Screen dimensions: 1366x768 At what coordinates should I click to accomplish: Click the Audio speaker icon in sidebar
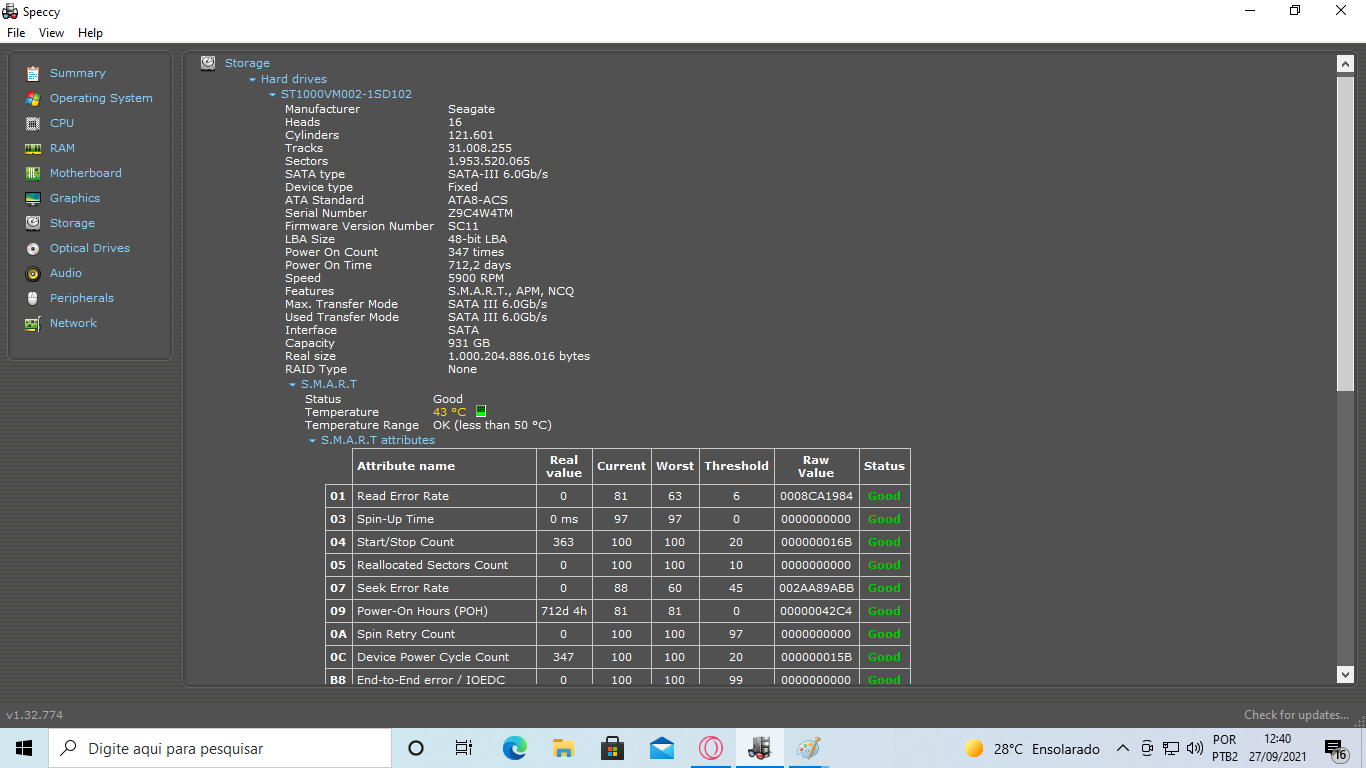tap(33, 273)
